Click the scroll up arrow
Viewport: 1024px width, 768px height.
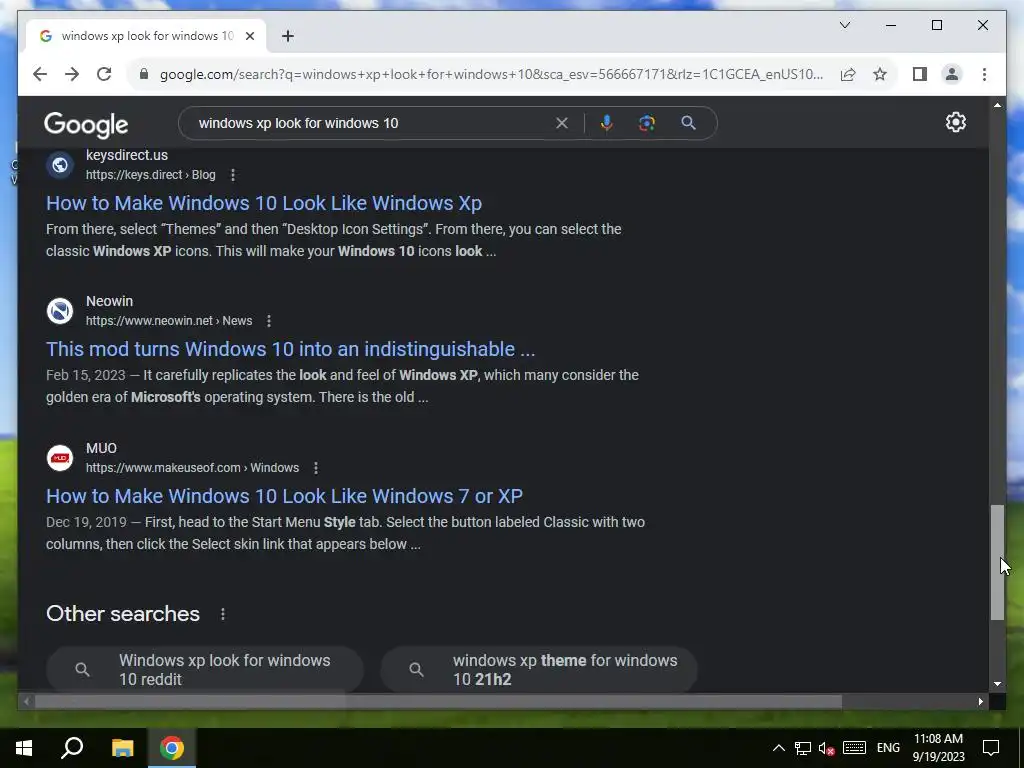997,104
